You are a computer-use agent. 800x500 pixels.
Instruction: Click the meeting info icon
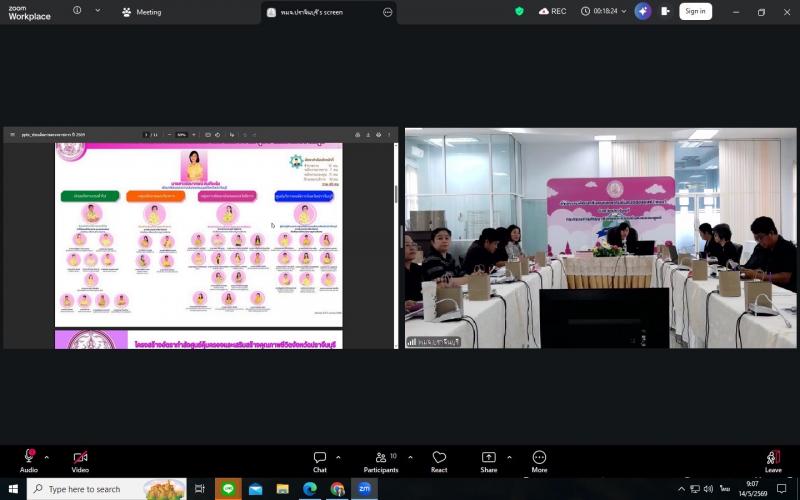click(x=77, y=10)
